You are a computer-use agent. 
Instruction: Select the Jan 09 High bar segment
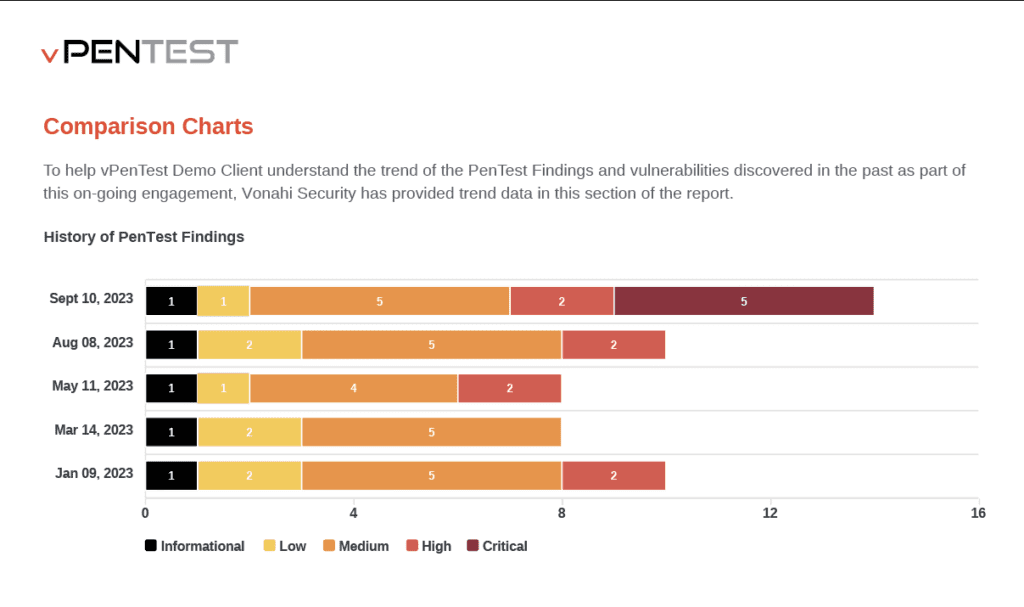(x=613, y=476)
